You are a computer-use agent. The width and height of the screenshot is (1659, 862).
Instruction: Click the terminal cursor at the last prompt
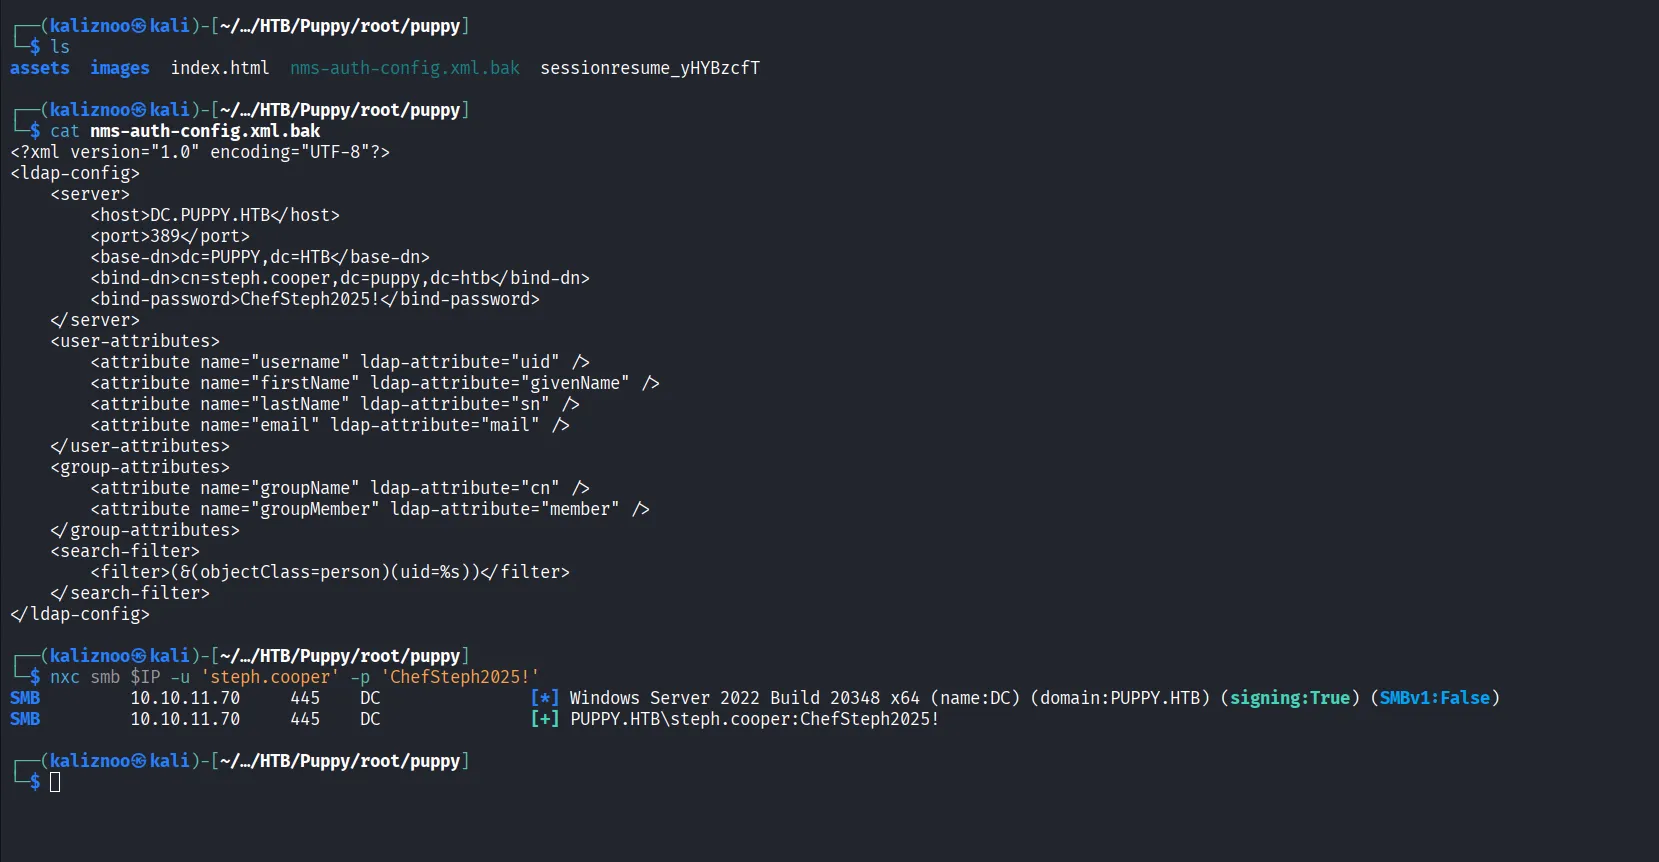click(x=55, y=782)
